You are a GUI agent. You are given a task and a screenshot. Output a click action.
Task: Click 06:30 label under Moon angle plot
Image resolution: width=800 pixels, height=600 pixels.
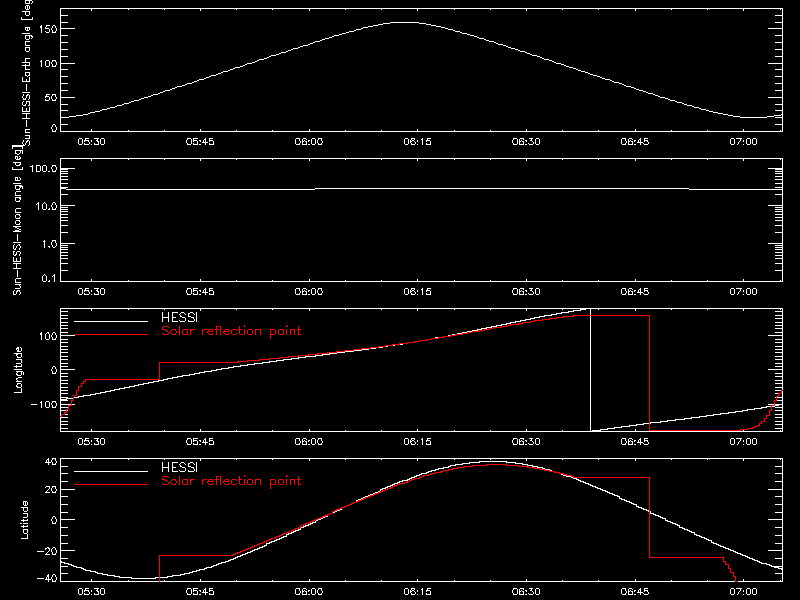point(526,292)
